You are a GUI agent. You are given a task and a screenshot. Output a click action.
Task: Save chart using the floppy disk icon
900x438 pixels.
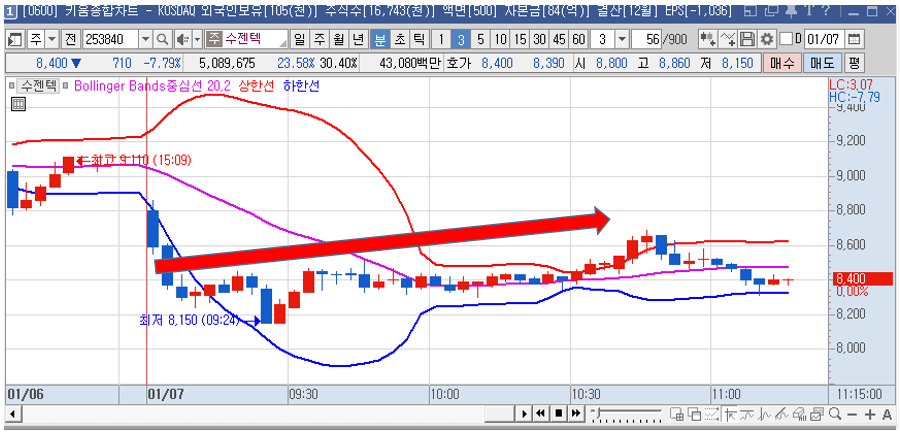click(747, 40)
